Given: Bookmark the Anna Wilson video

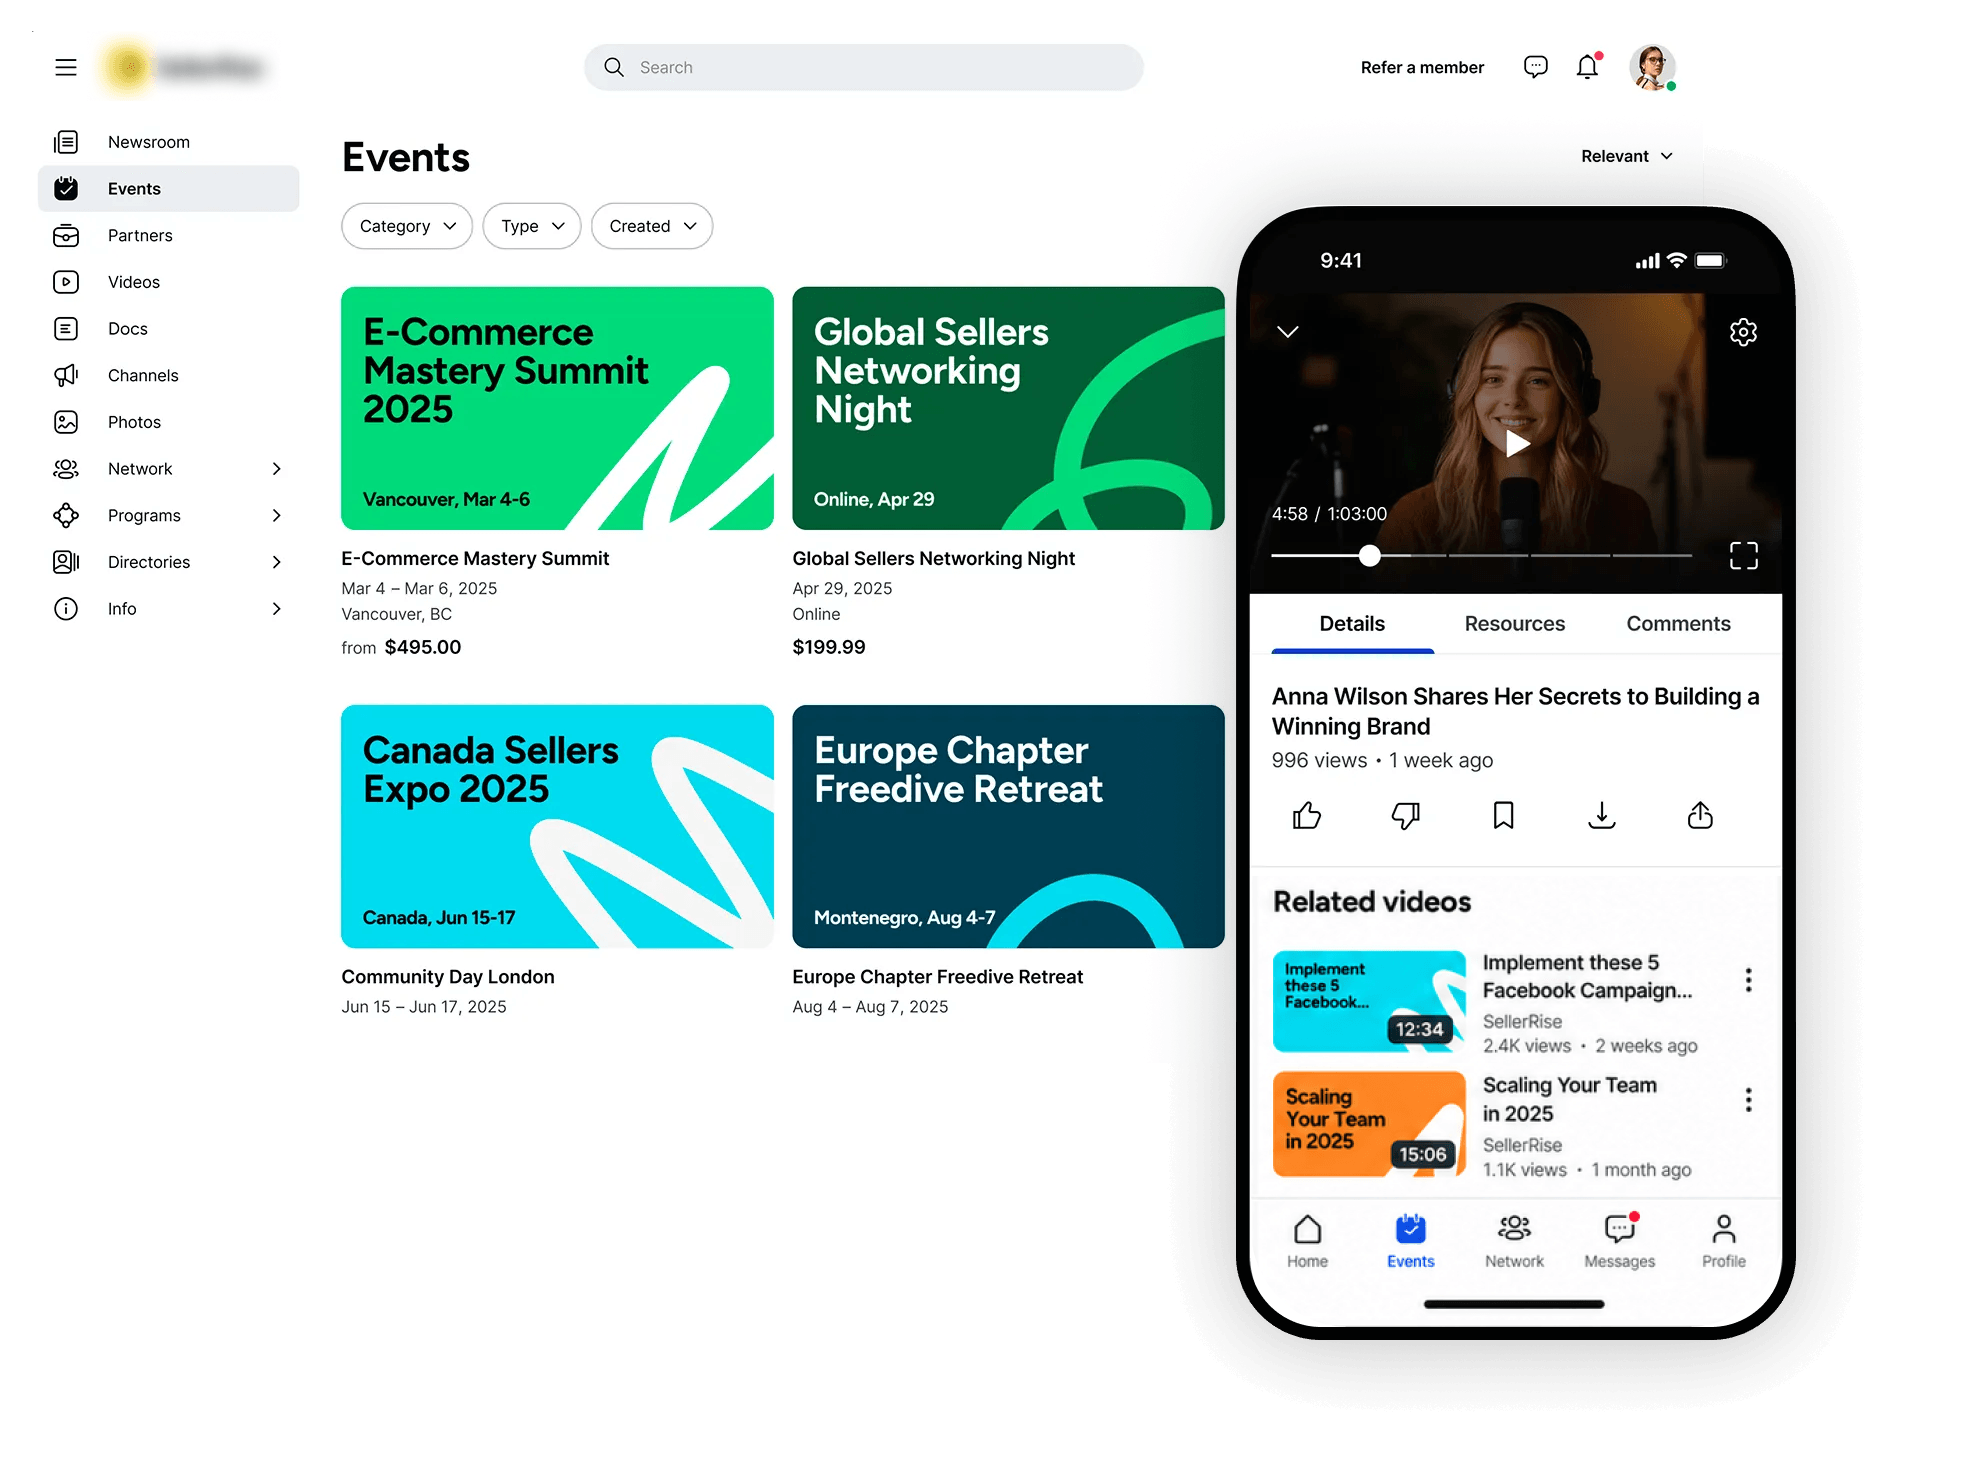Looking at the screenshot, I should pyautogui.click(x=1503, y=816).
